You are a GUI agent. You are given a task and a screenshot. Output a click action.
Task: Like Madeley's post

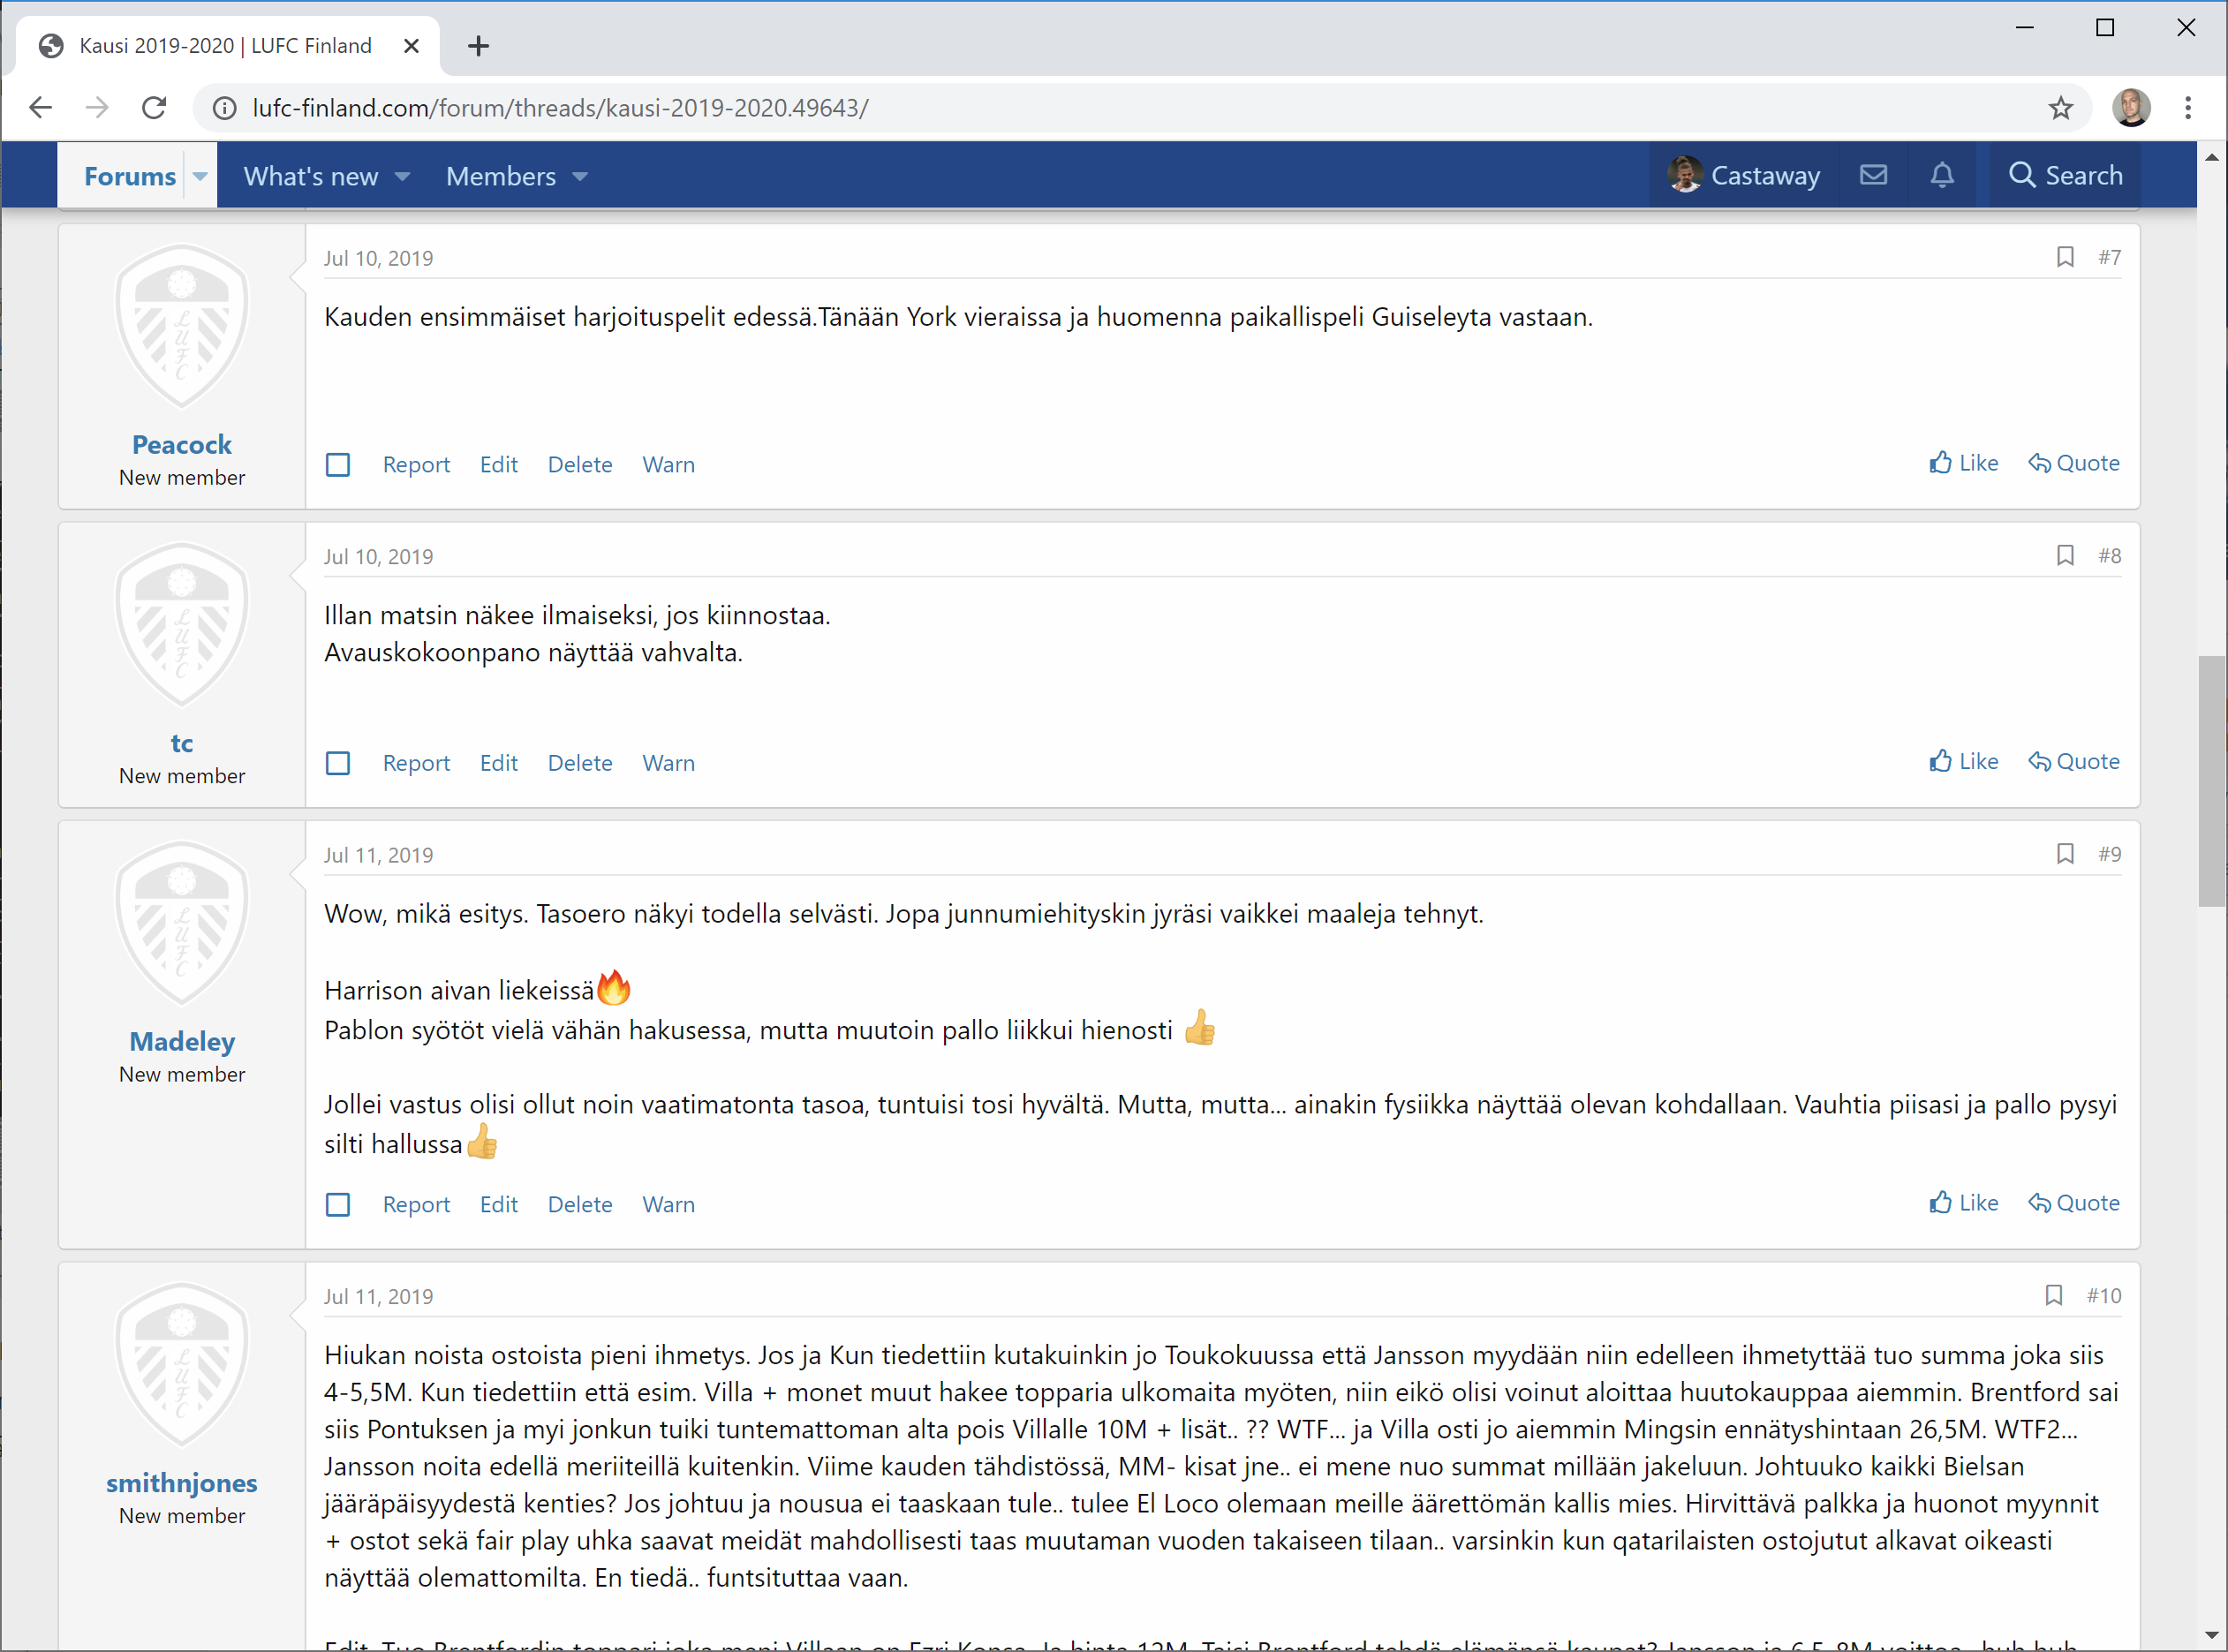pyautogui.click(x=1963, y=1202)
